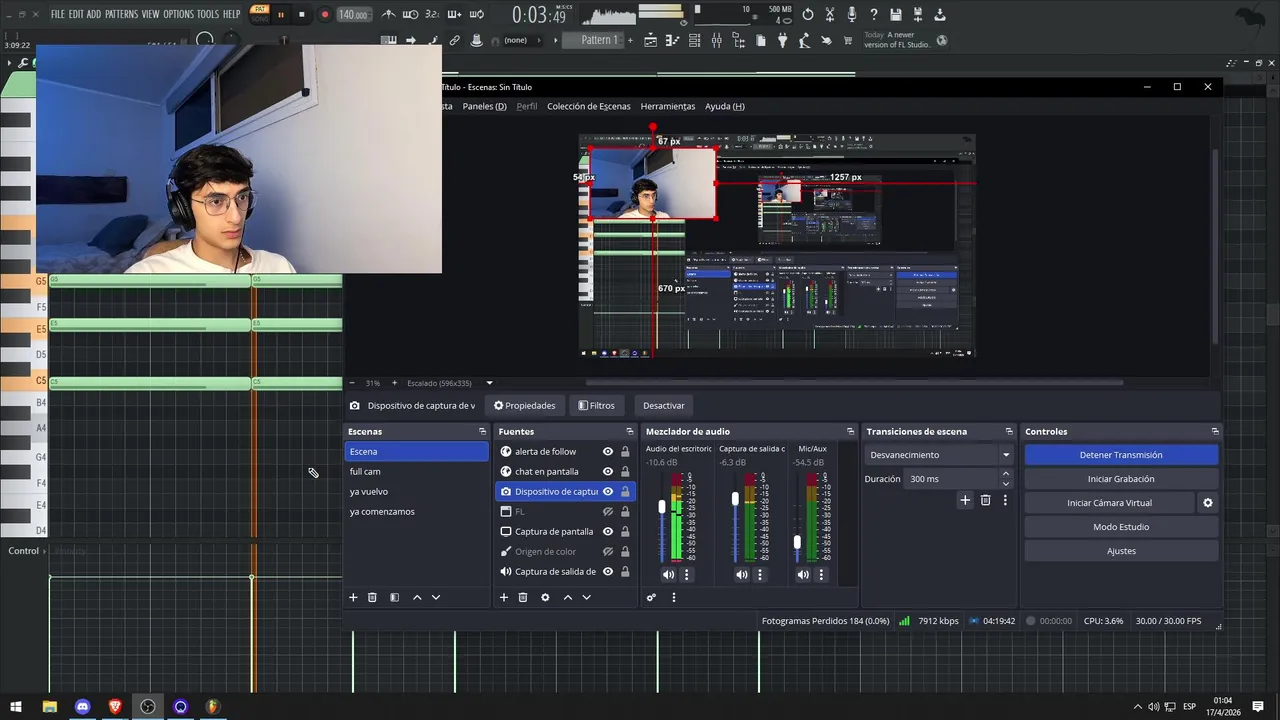Pop out the Mezclador de audio dock

point(850,432)
